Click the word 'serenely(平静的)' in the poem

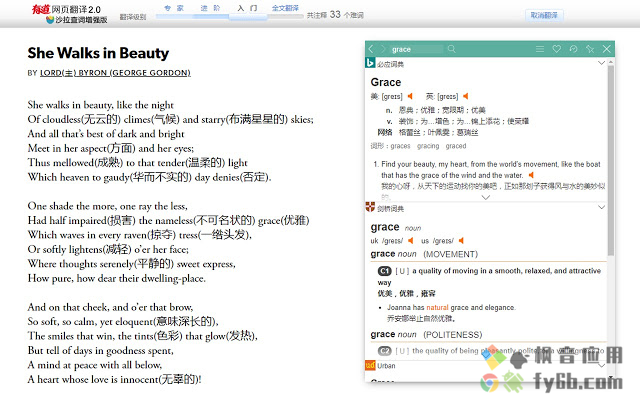137,264
